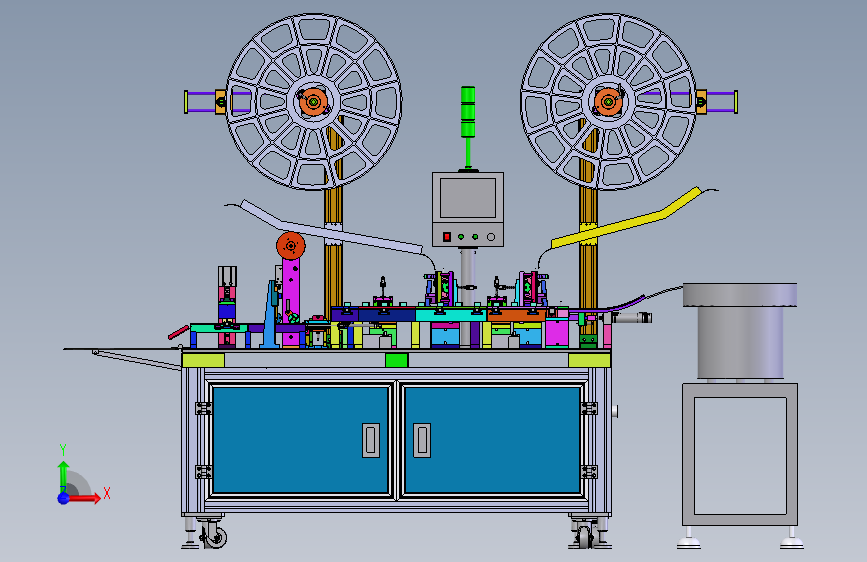The height and width of the screenshot is (562, 867).
Task: Click the left yellow-green corner block on the frame
Action: (x=203, y=360)
